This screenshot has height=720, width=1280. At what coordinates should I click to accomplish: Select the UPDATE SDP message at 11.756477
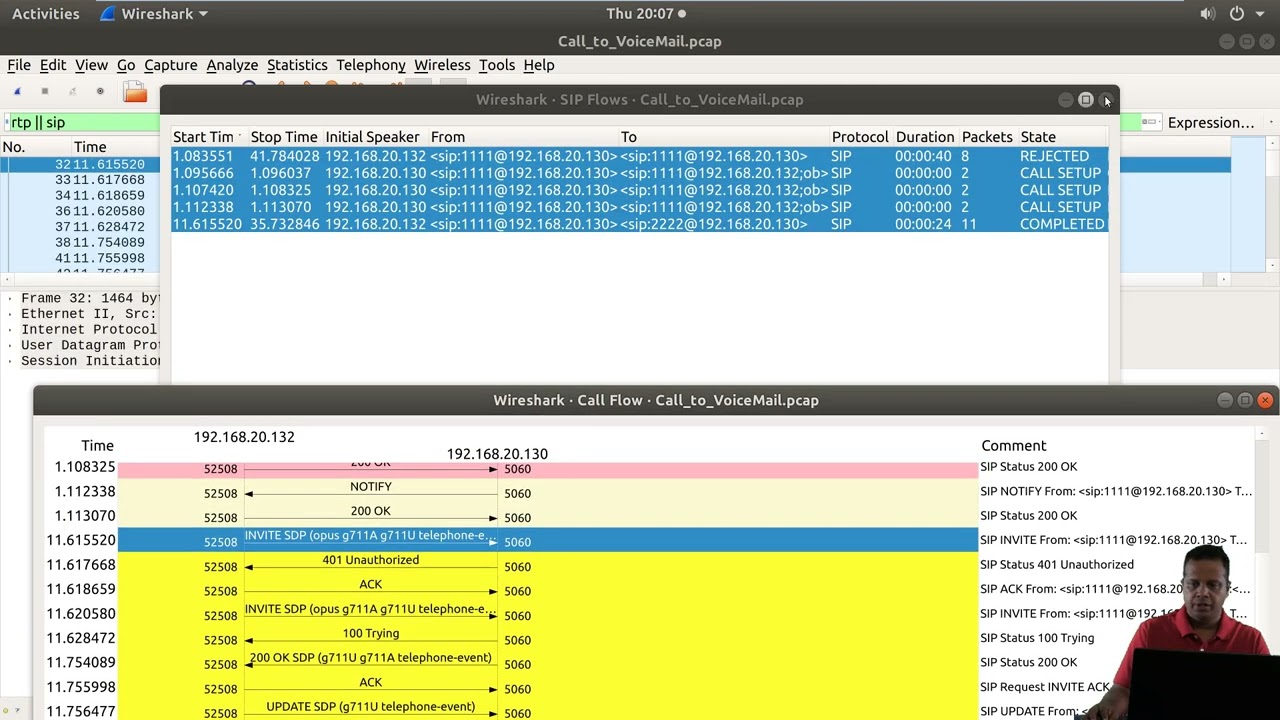370,711
